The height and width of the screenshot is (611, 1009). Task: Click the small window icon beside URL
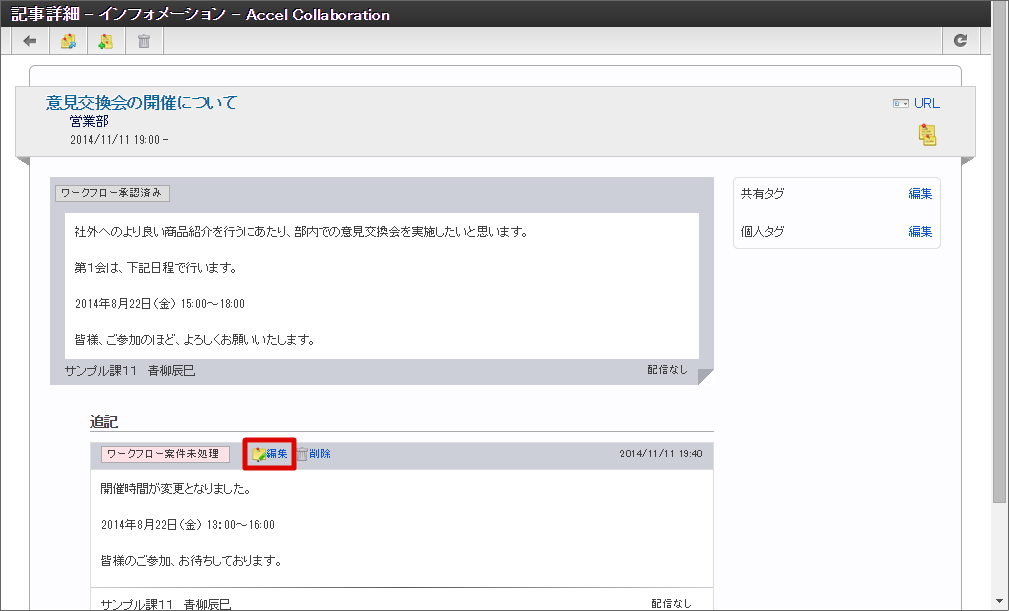[x=895, y=102]
